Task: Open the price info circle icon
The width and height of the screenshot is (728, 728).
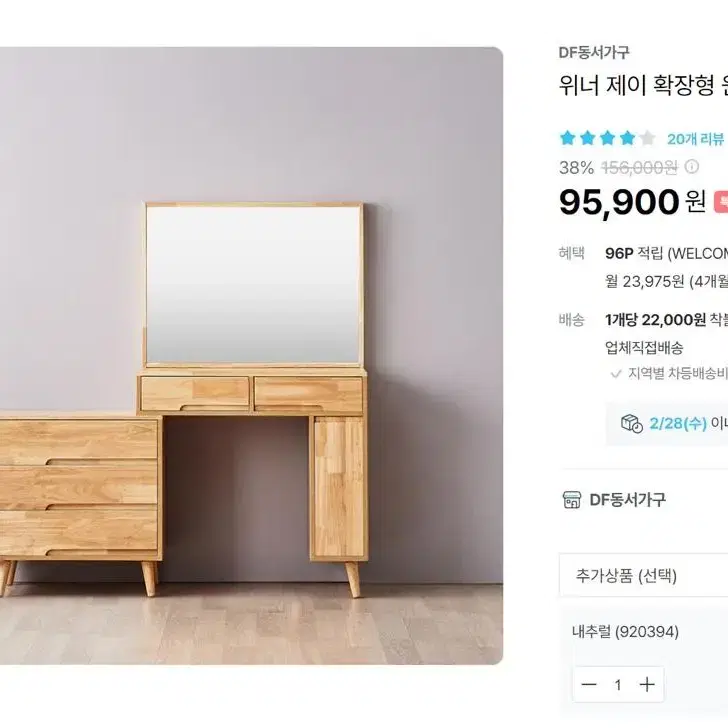Action: tap(691, 167)
